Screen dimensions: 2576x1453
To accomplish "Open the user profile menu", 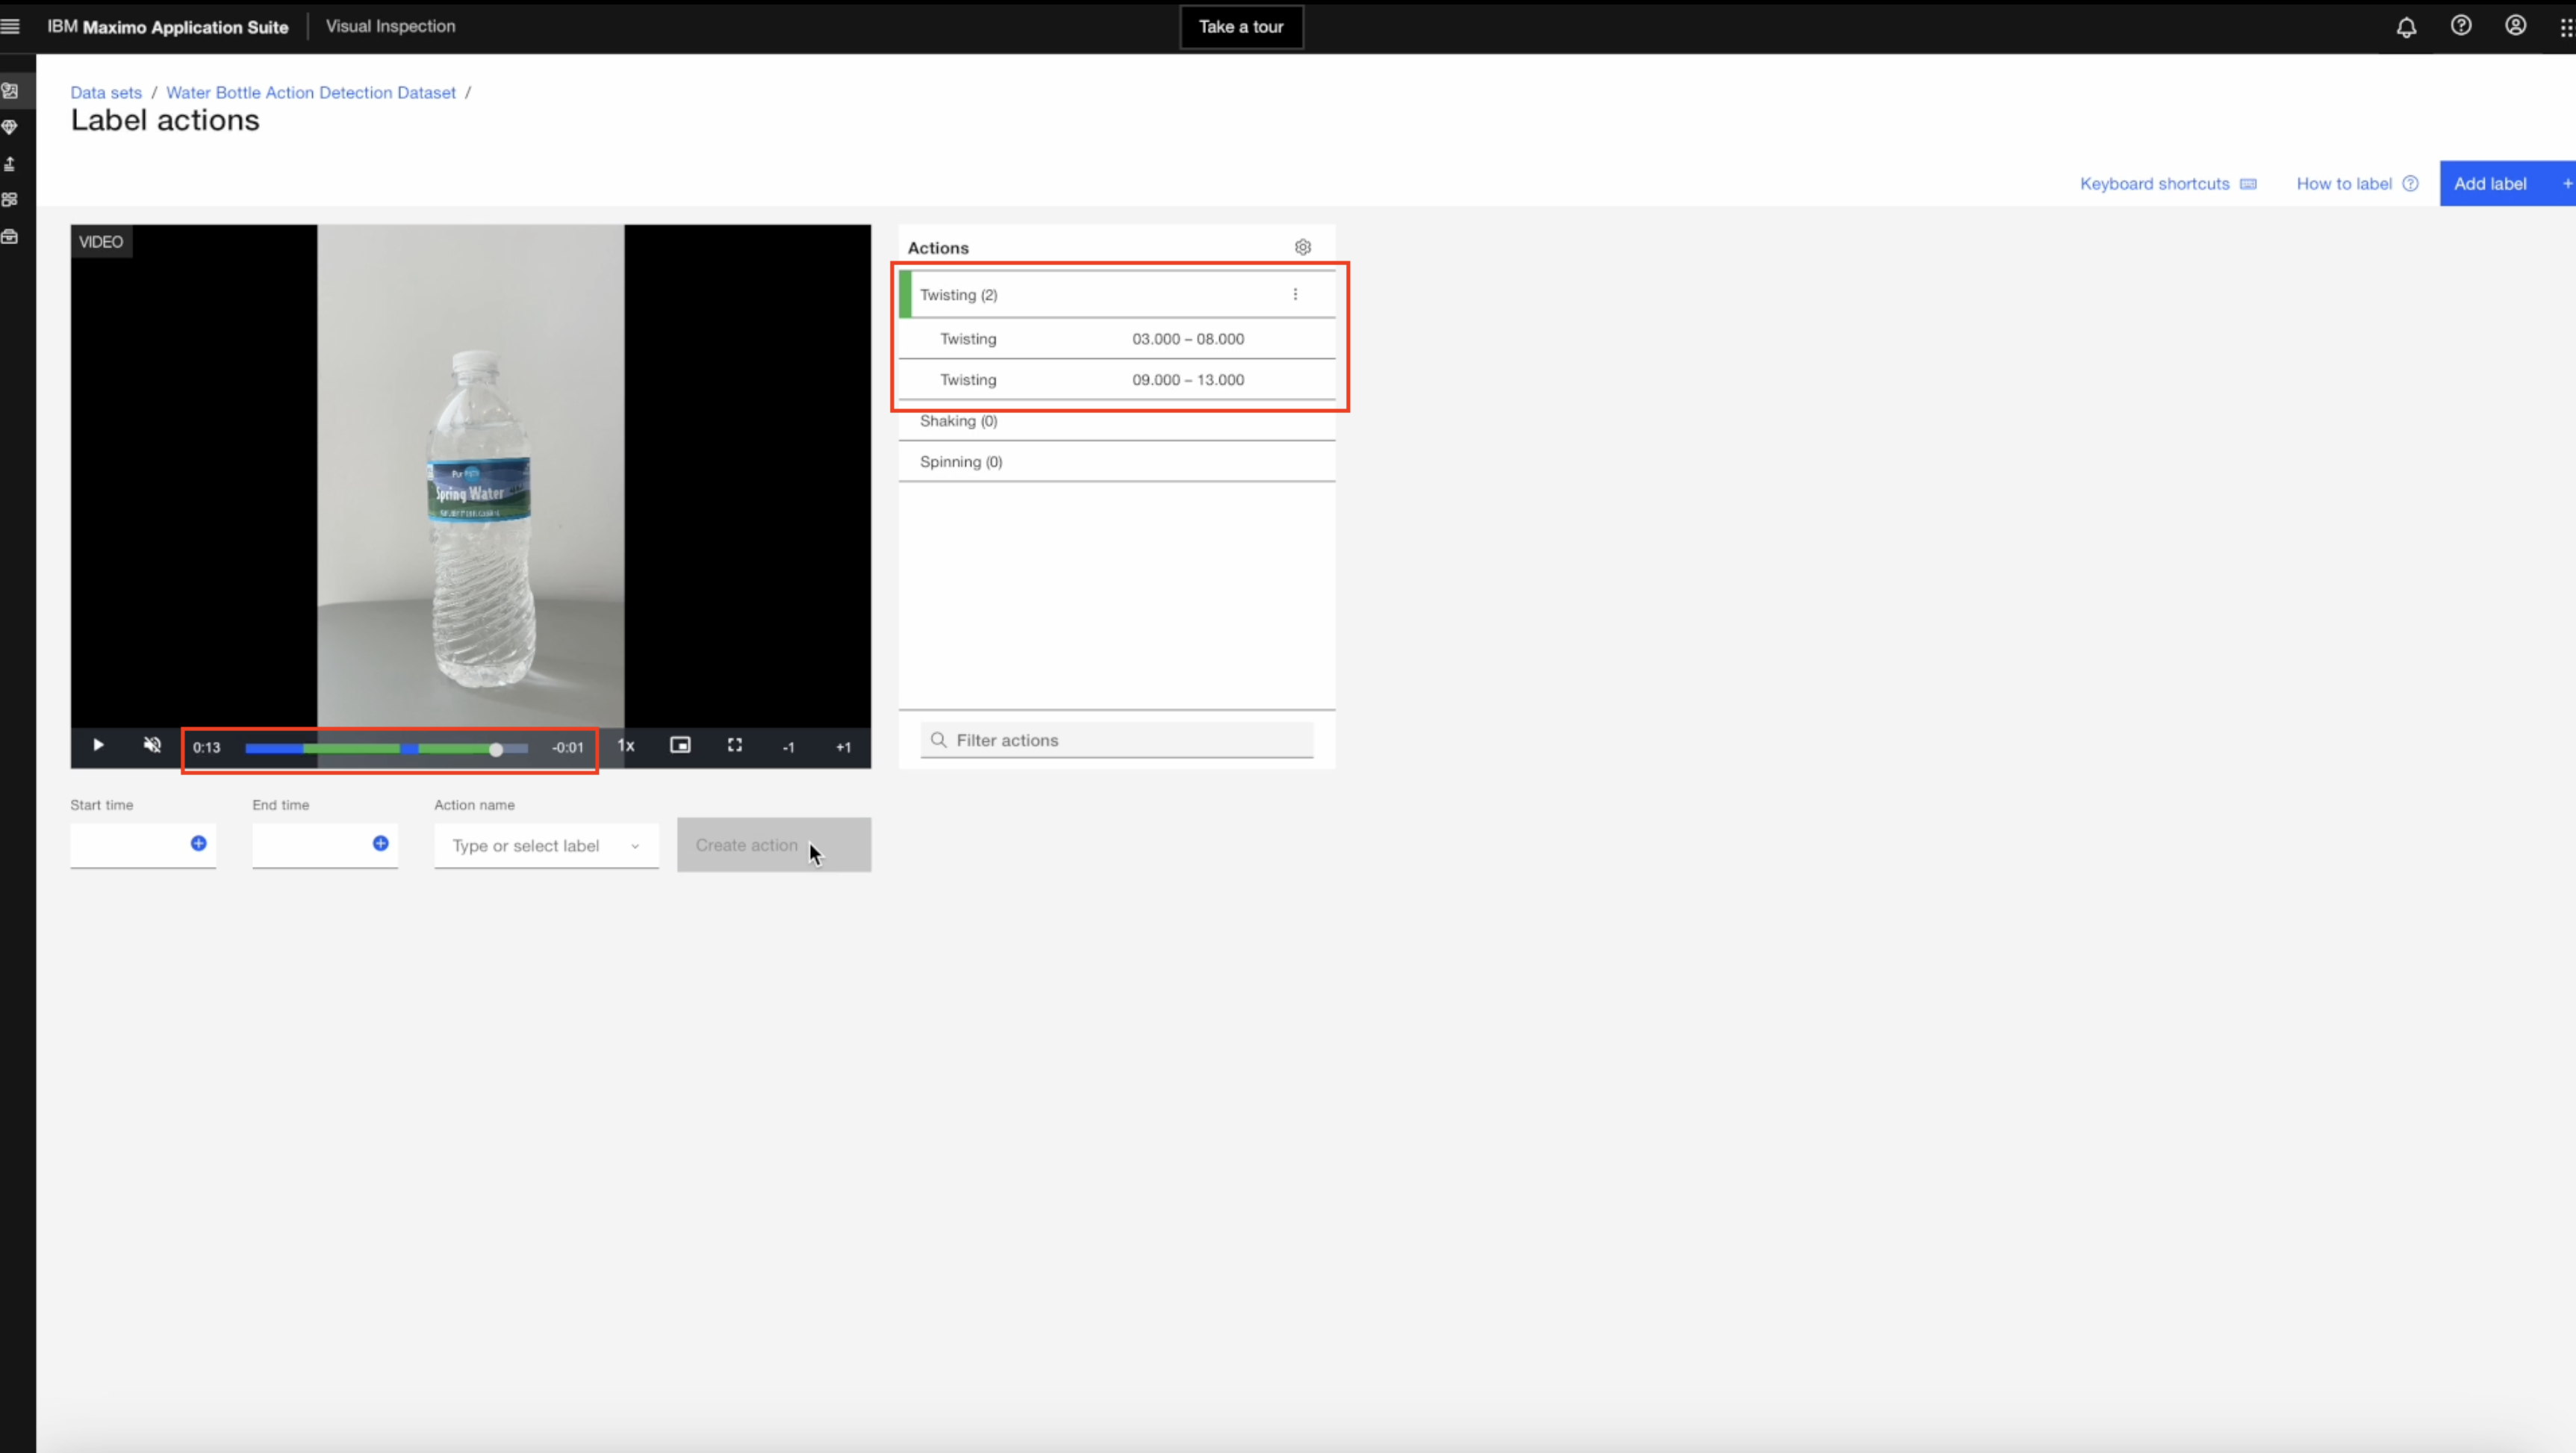I will [2515, 26].
